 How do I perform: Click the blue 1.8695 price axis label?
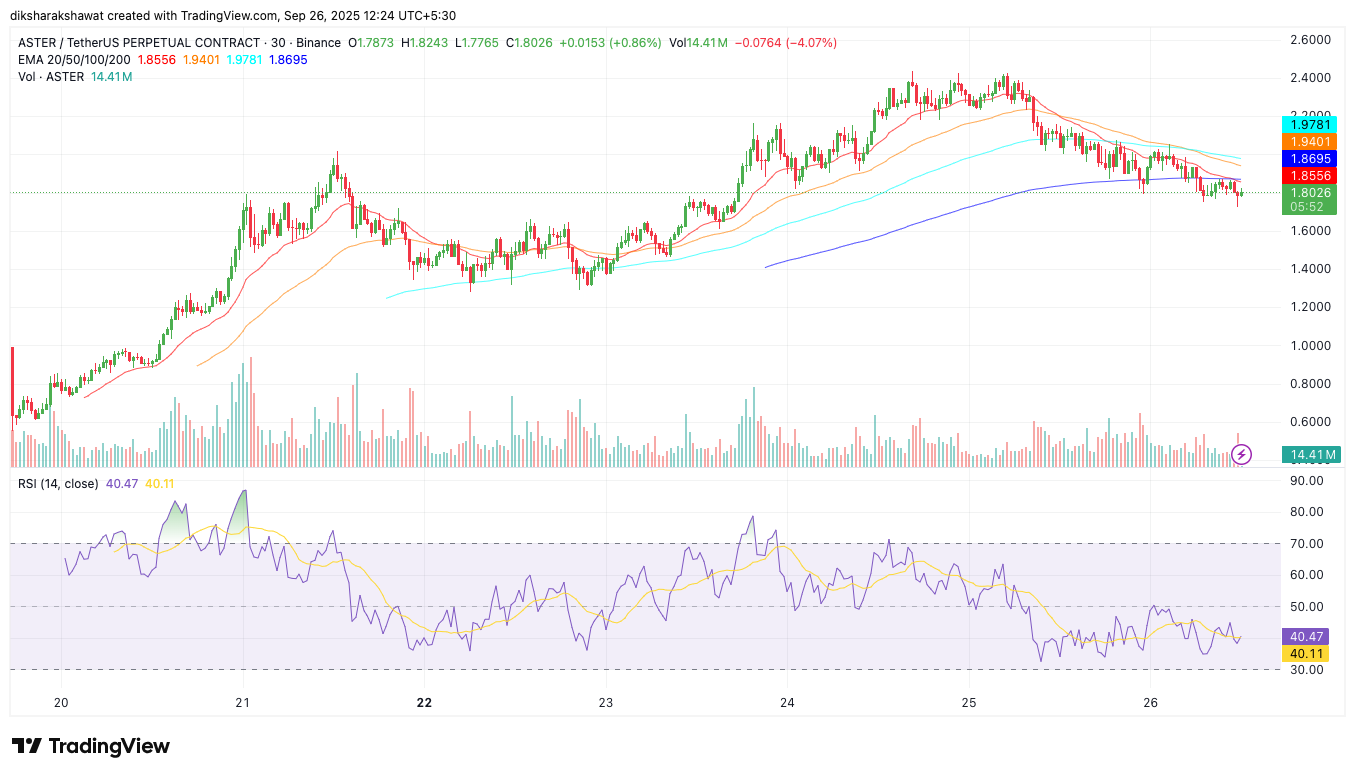[x=1309, y=159]
